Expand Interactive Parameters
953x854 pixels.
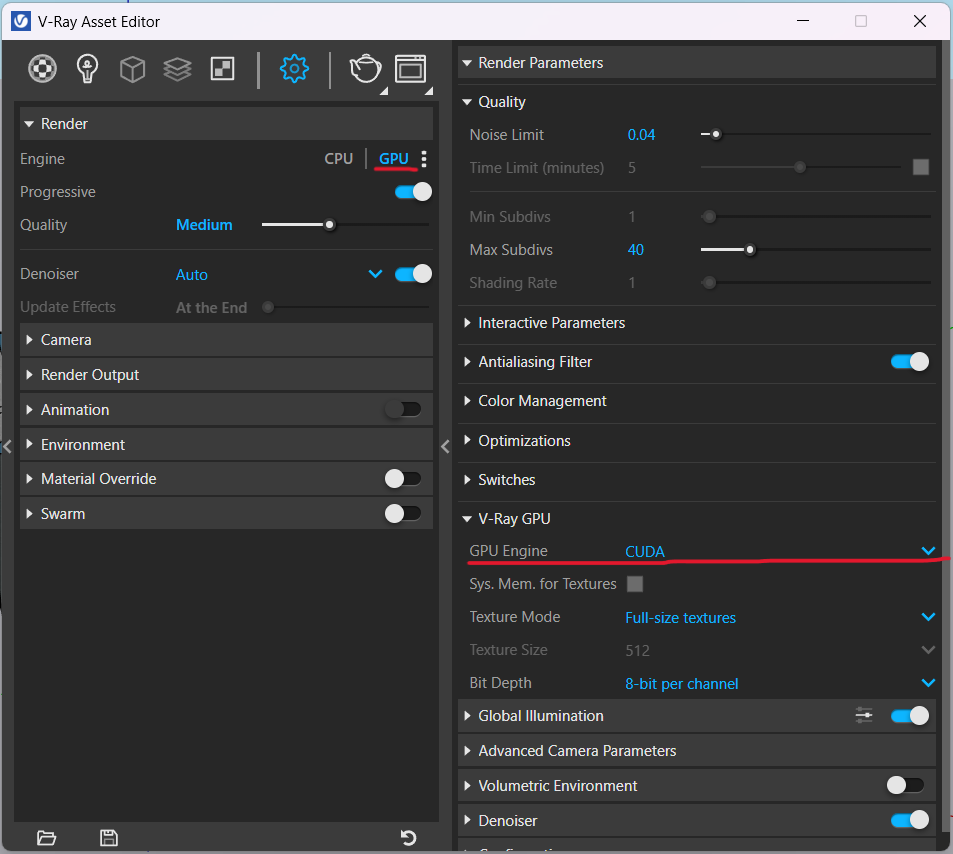(697, 323)
